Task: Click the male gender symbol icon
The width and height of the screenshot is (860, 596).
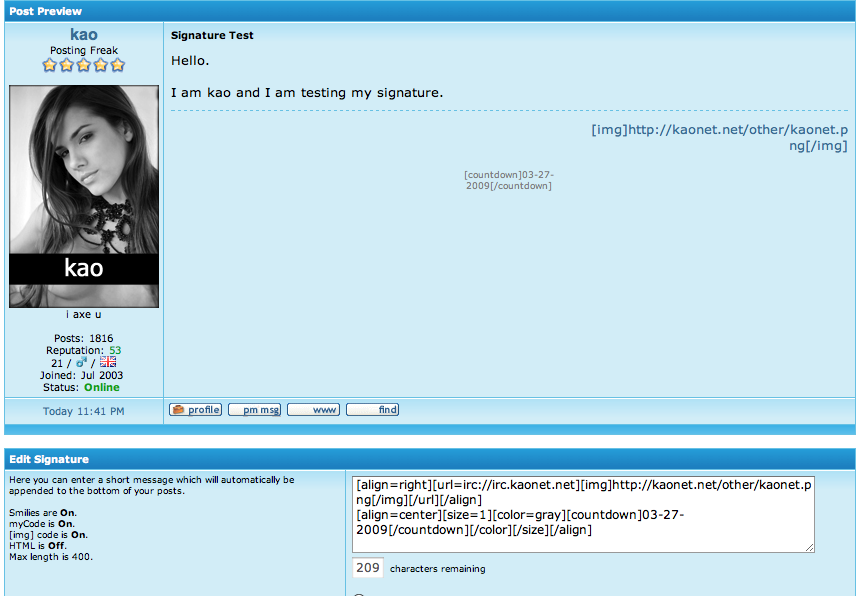Action: tap(82, 363)
